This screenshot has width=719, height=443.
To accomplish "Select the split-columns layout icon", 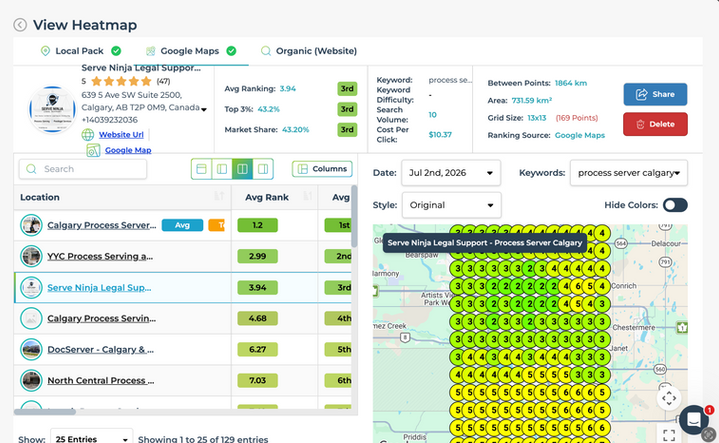I will pyautogui.click(x=242, y=169).
